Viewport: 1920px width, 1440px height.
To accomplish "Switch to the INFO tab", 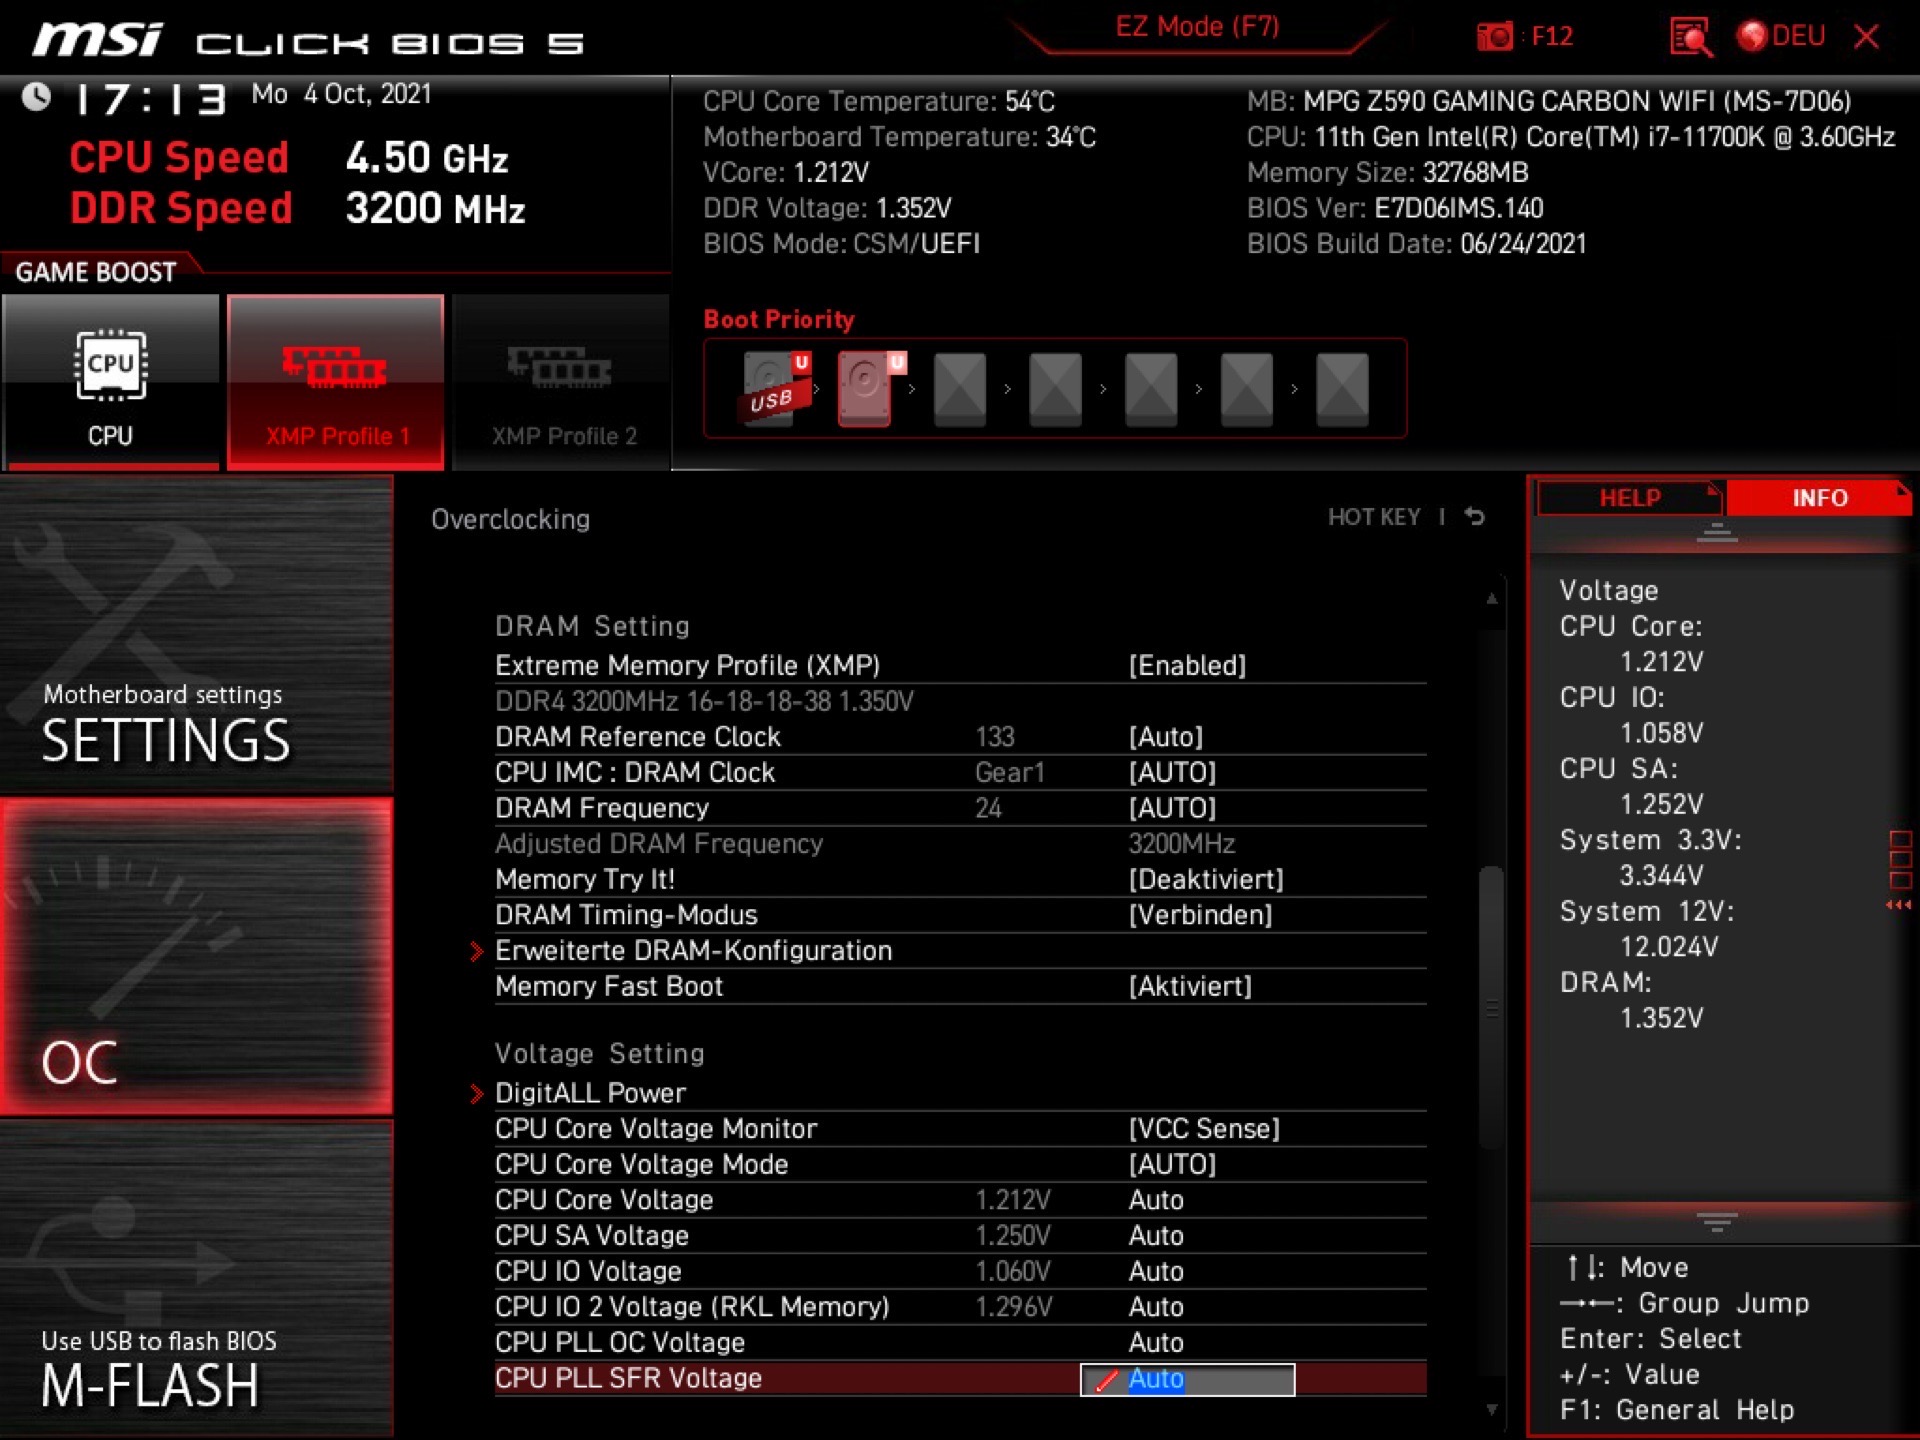I will pos(1819,498).
